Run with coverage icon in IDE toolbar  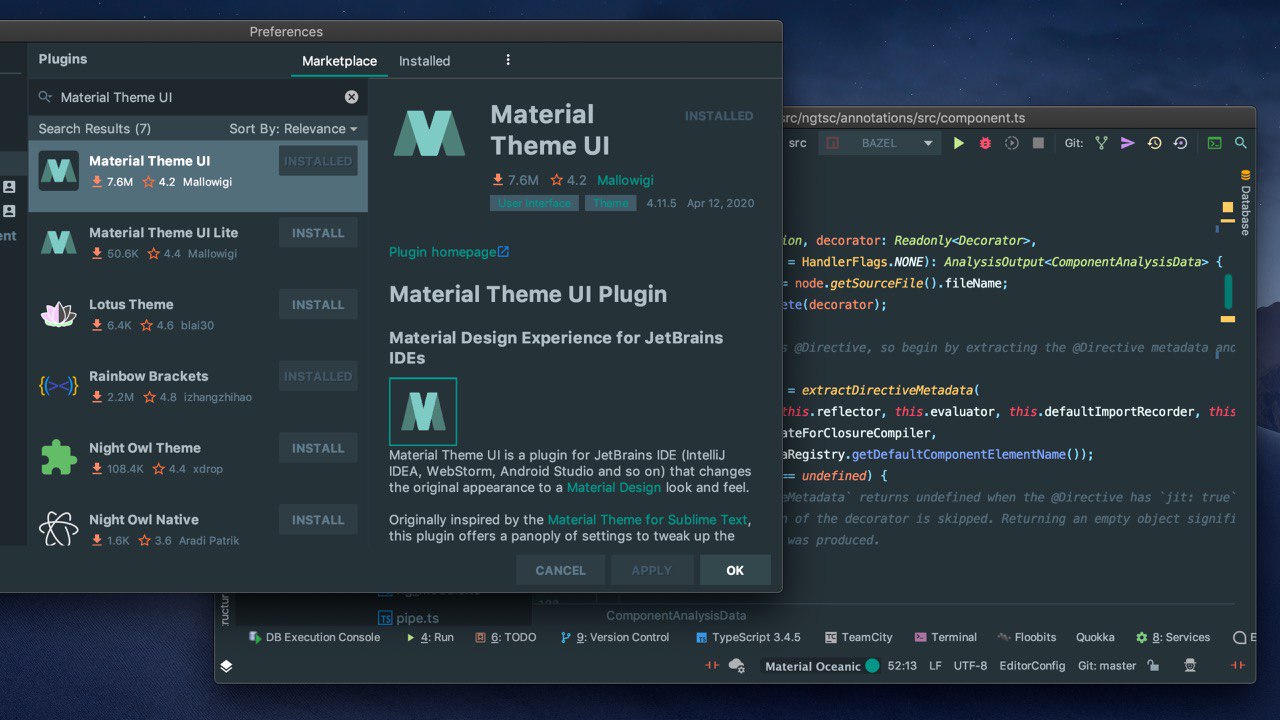point(1011,143)
